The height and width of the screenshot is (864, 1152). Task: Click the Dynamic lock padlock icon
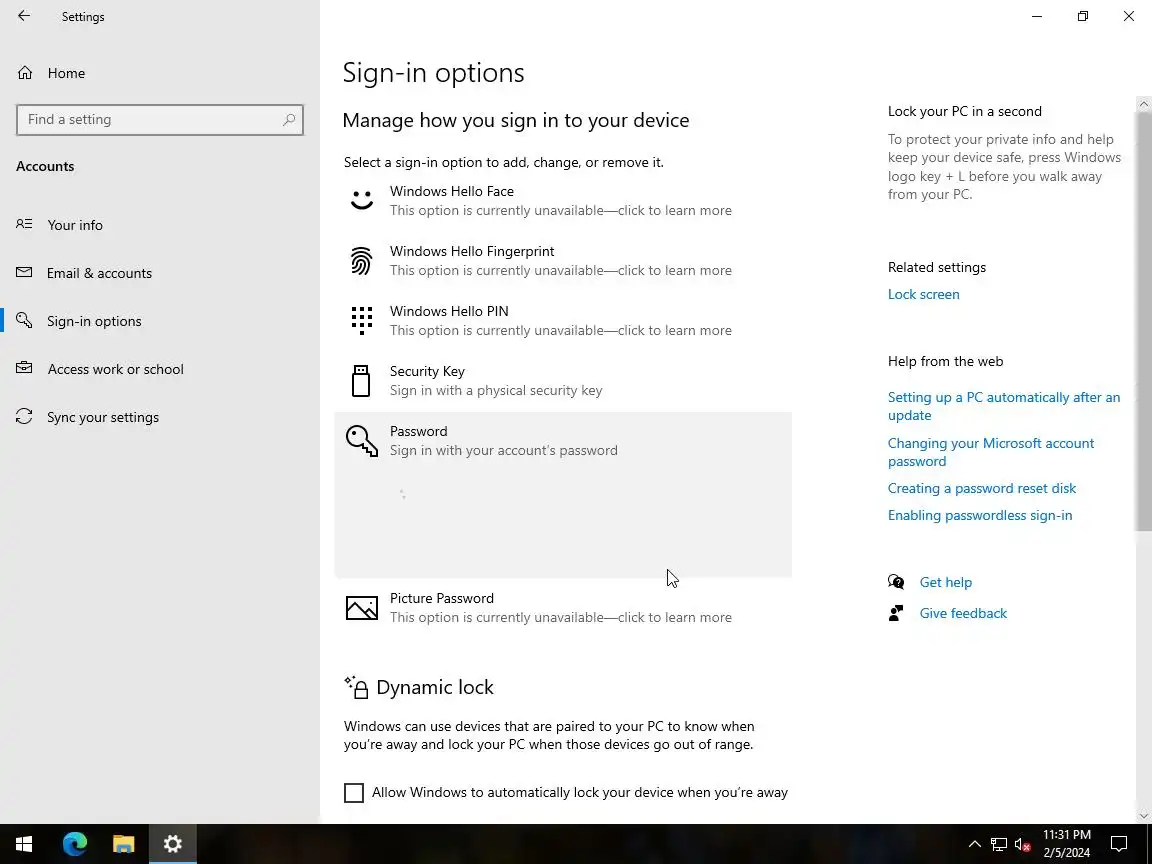pyautogui.click(x=357, y=687)
